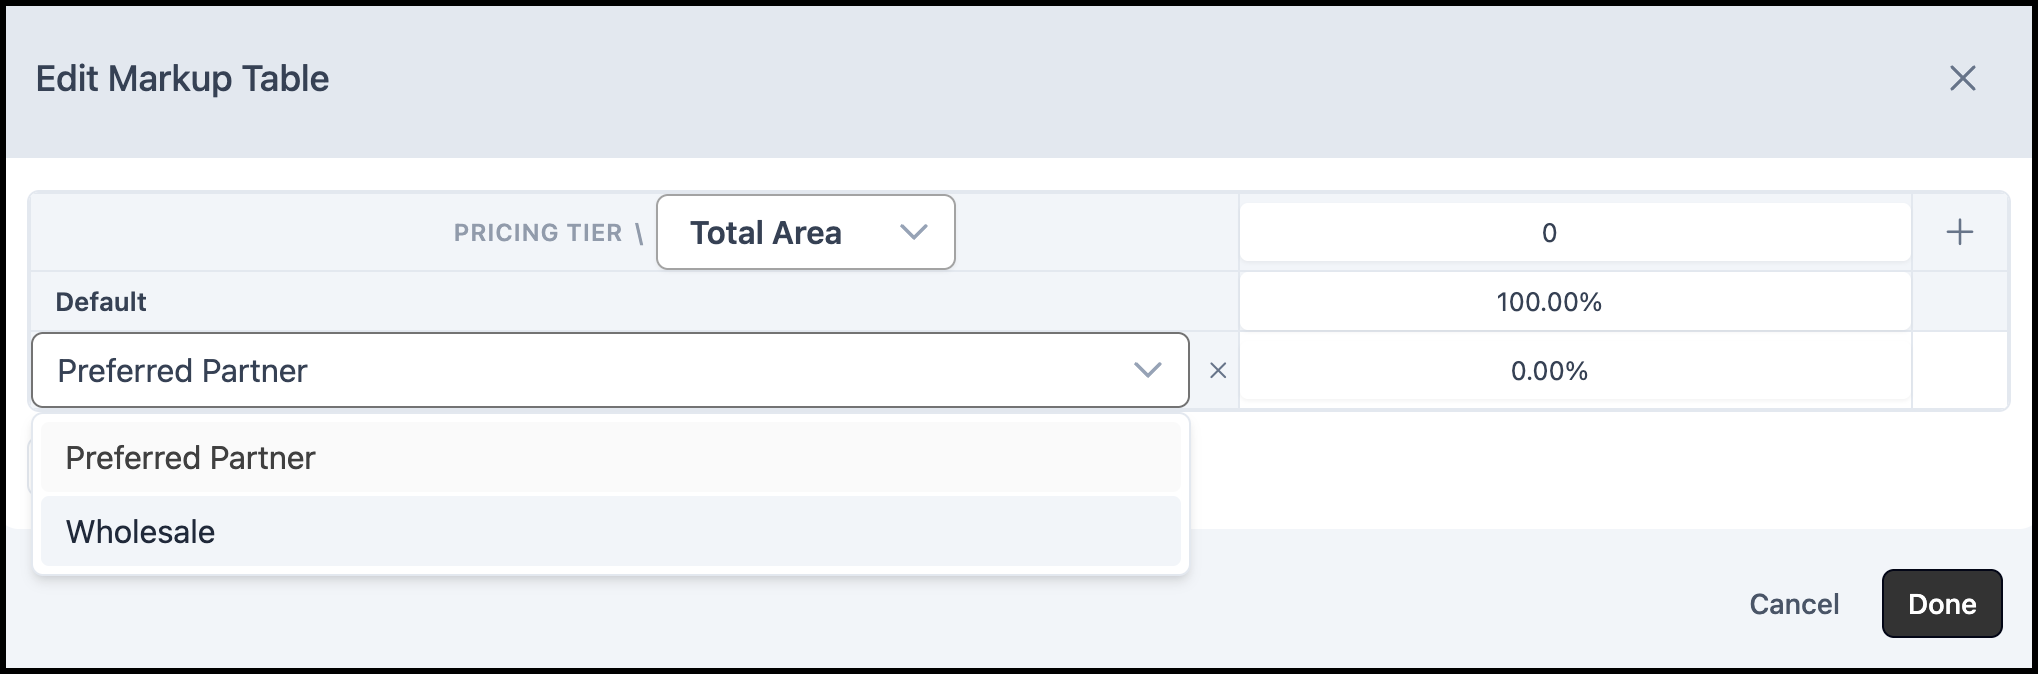Screen dimensions: 2038x674
Task: Open the Total Area dropdown
Action: coord(805,232)
